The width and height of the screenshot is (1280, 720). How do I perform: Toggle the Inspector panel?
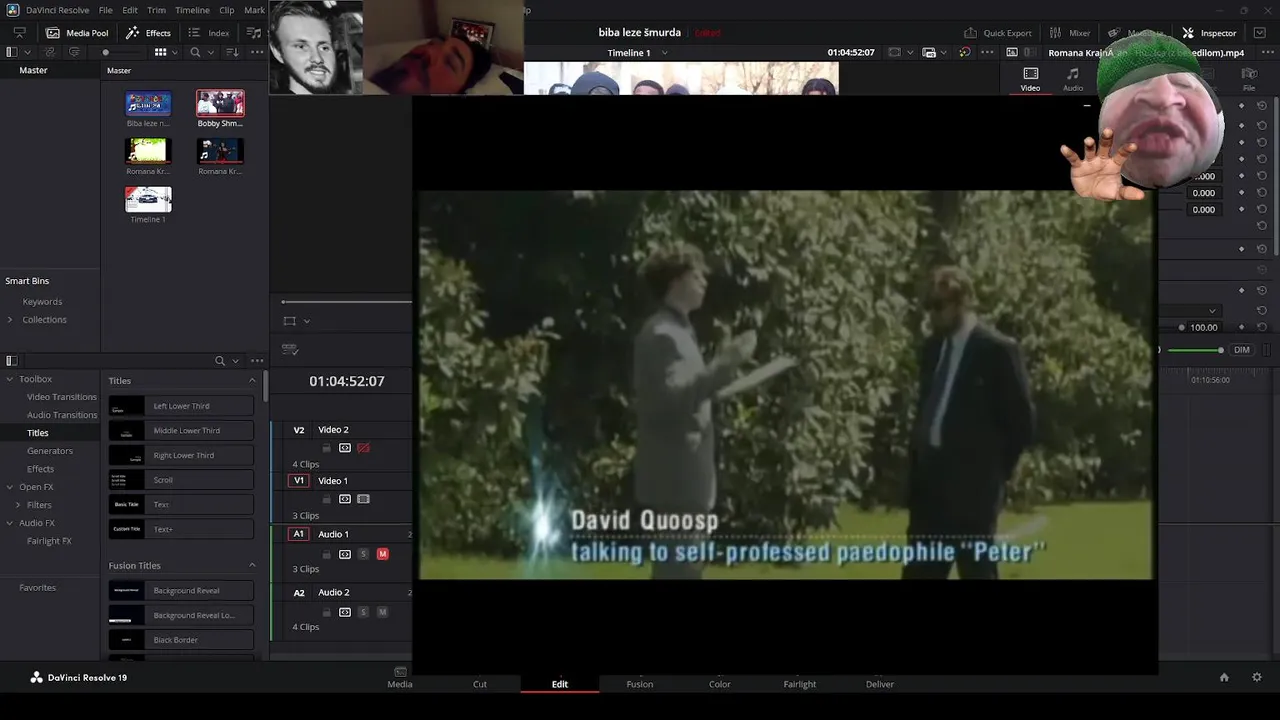[1209, 33]
